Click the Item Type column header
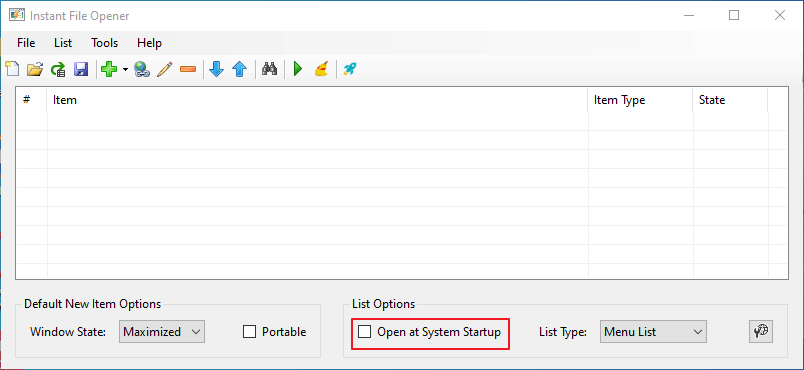The height and width of the screenshot is (370, 804). (641, 100)
